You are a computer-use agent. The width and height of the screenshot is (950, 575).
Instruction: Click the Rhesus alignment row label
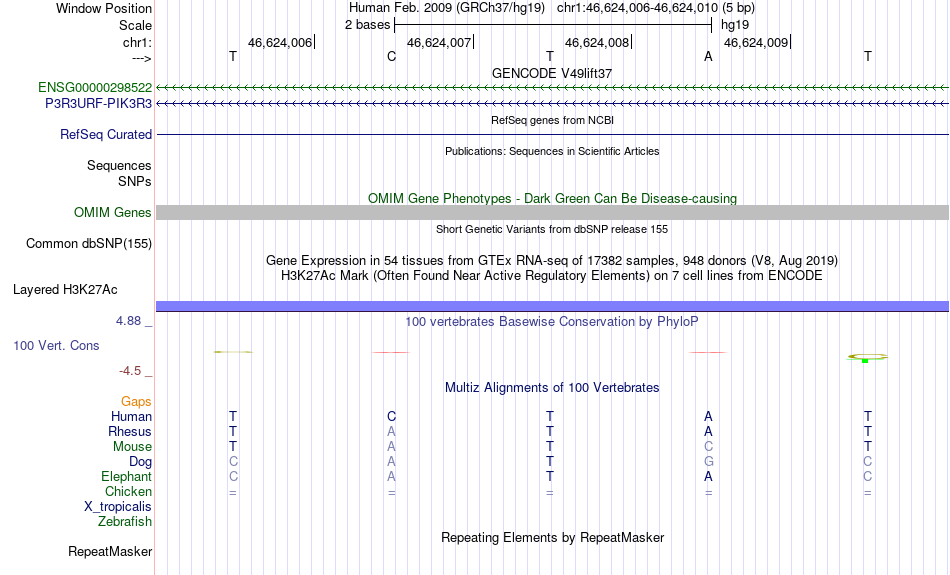130,431
